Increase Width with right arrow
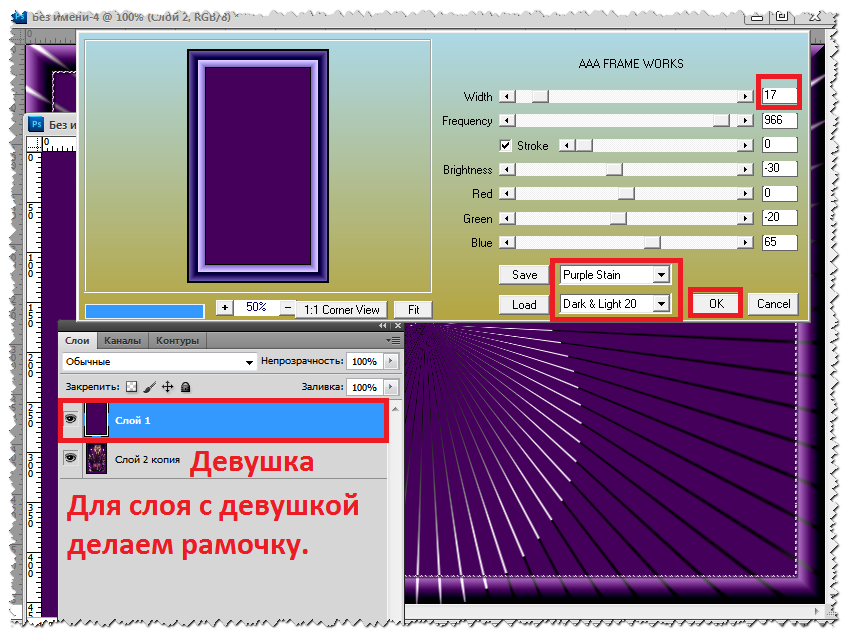The height and width of the screenshot is (636, 848). click(745, 96)
